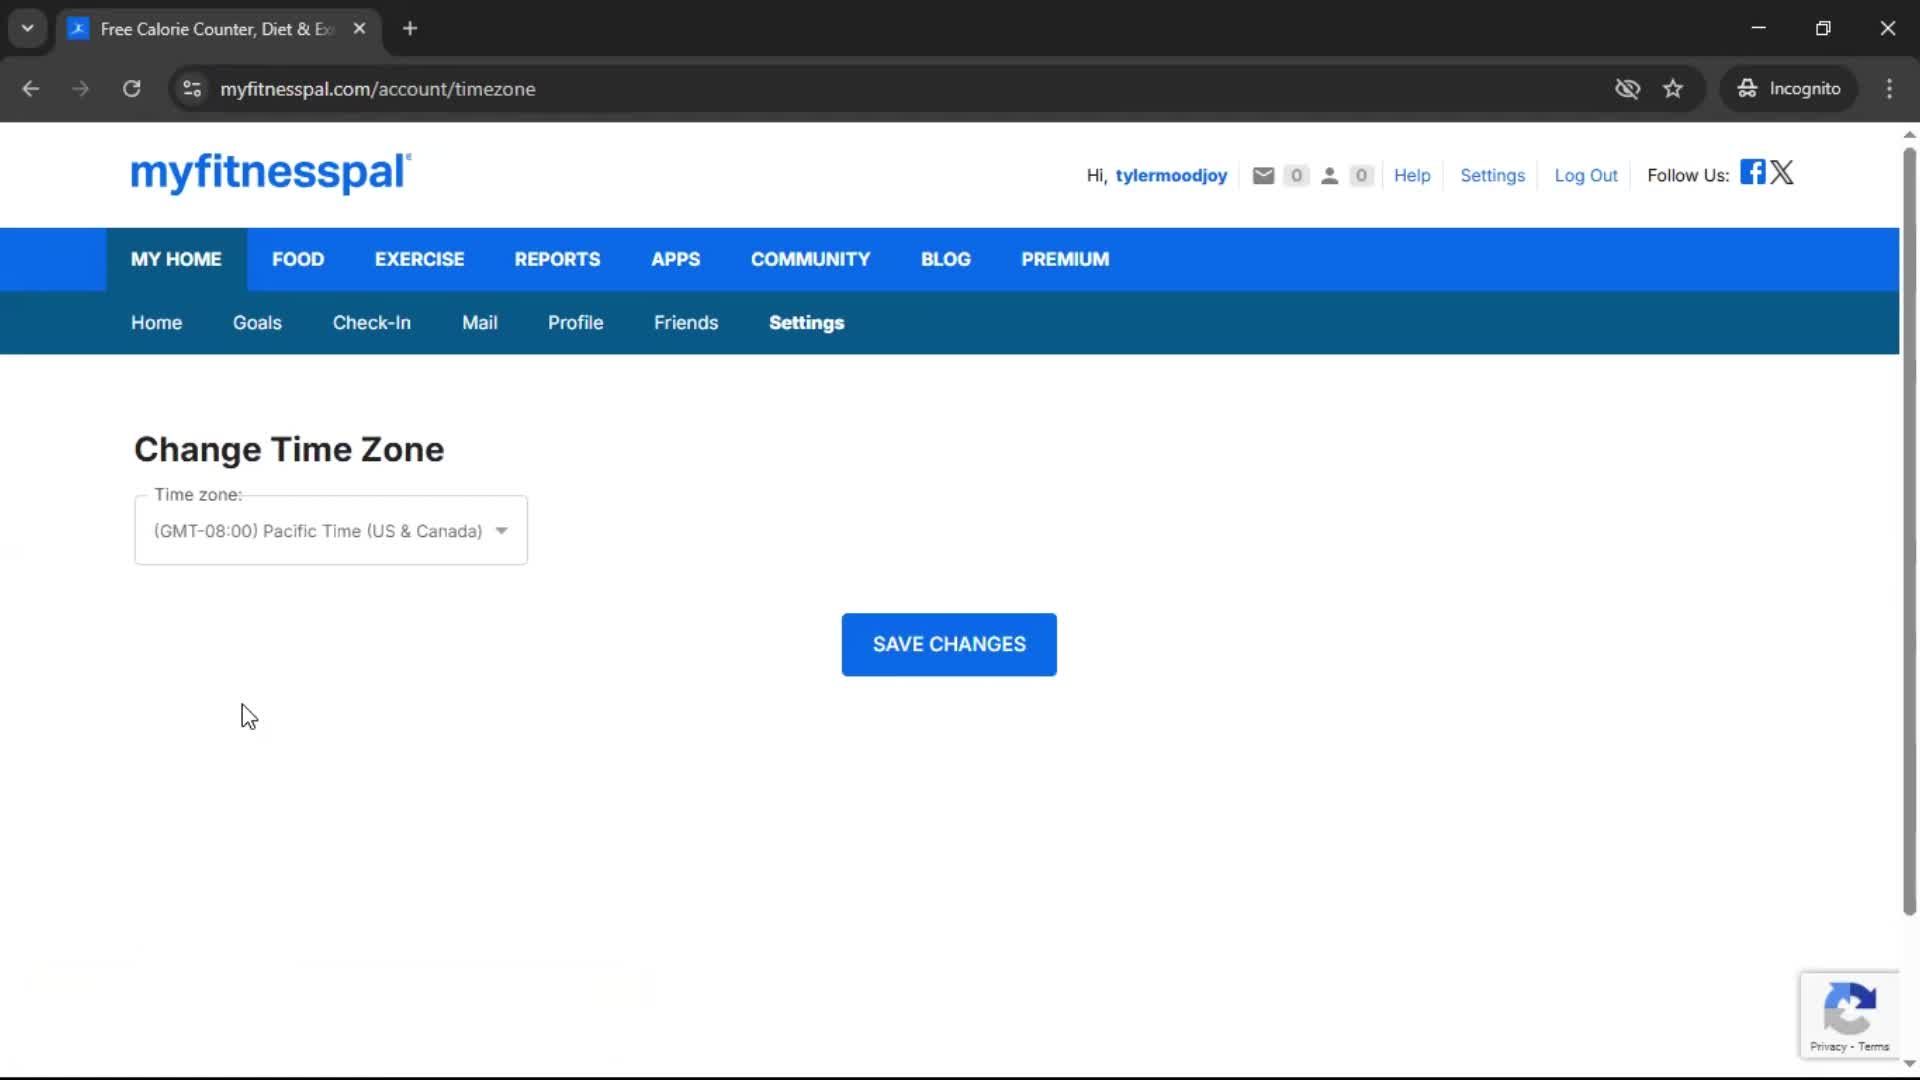Open the PREMIUM main tab

[x=1065, y=259]
